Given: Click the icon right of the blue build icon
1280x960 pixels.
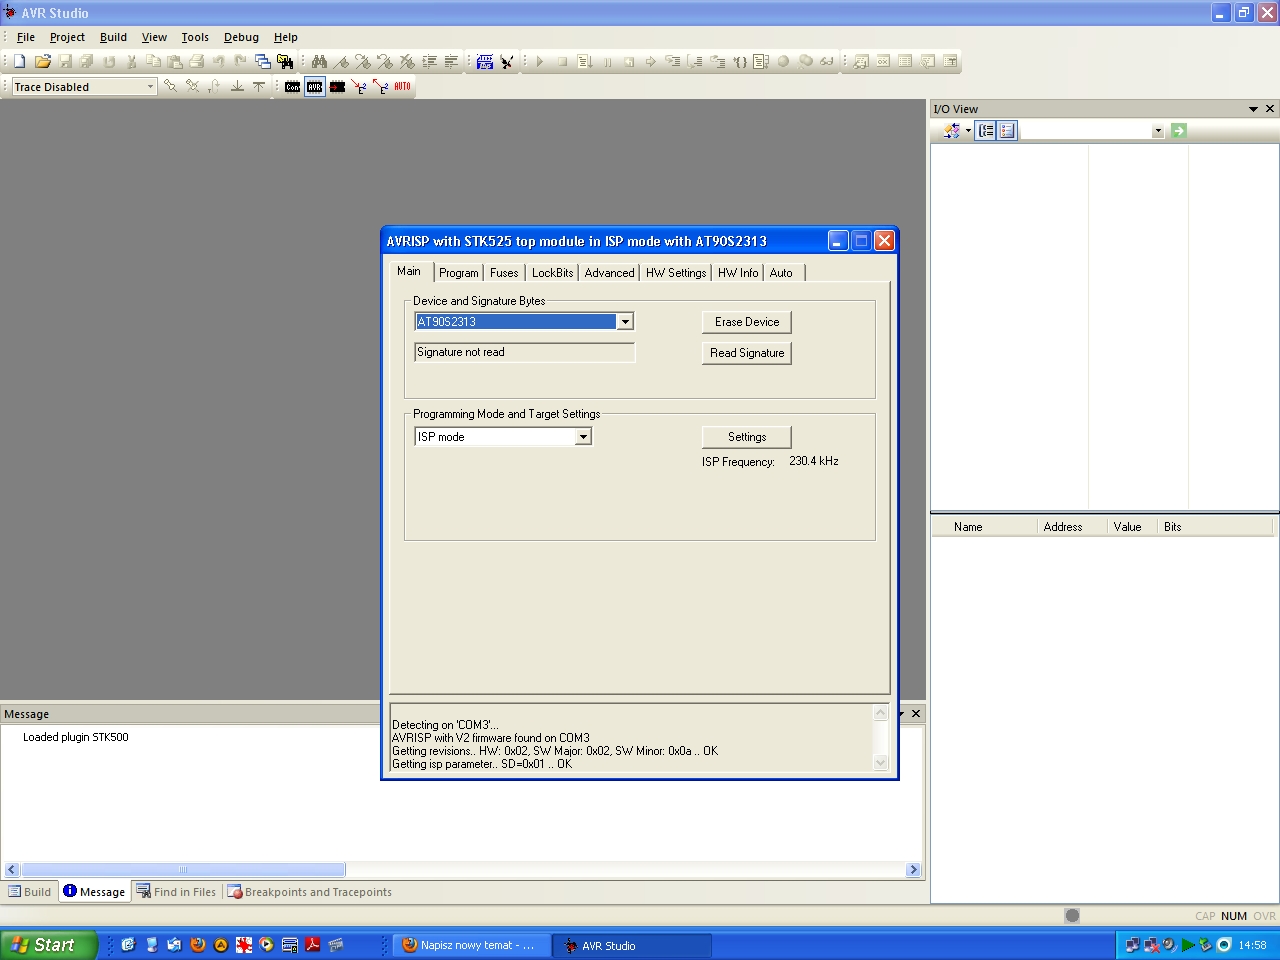Looking at the screenshot, I should 507,61.
